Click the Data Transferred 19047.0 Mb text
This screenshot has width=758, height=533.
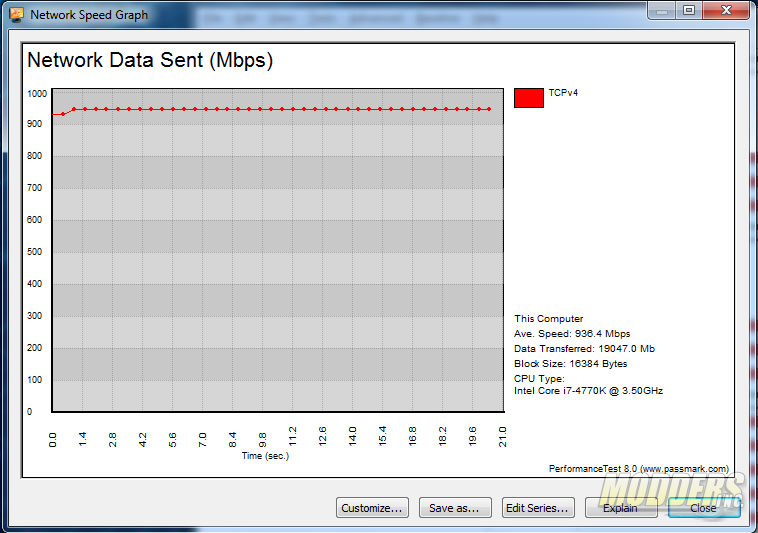[584, 349]
